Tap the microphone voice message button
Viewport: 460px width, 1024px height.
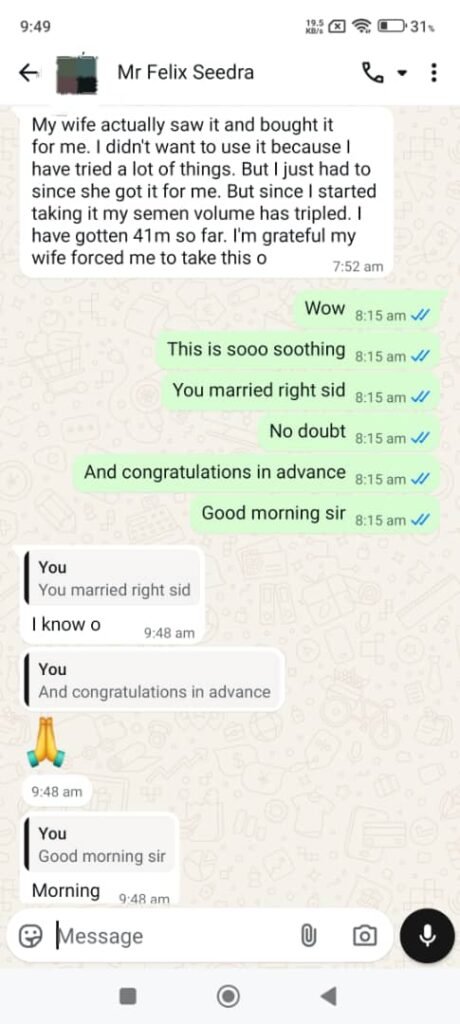coord(427,936)
